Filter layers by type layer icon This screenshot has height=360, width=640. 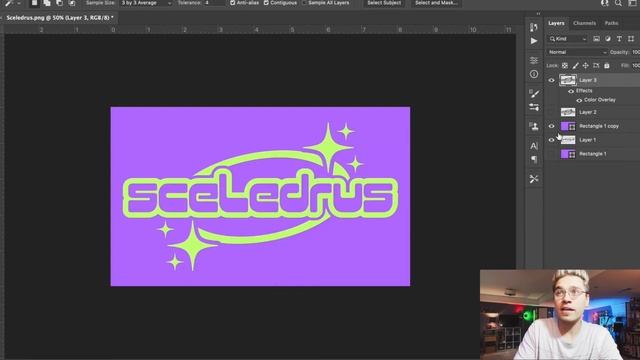619,39
